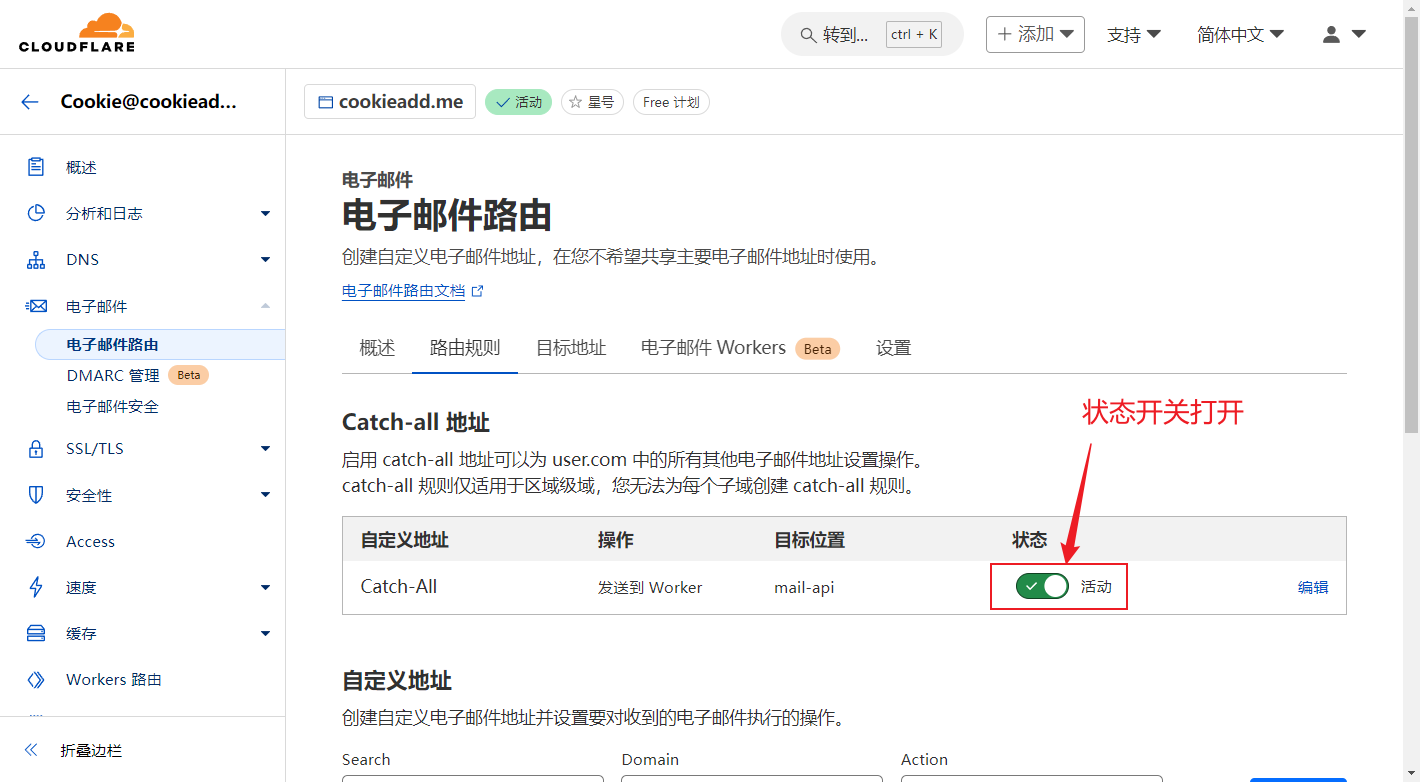Click the Cloudflare logo
This screenshot has width=1420, height=782.
(76, 33)
